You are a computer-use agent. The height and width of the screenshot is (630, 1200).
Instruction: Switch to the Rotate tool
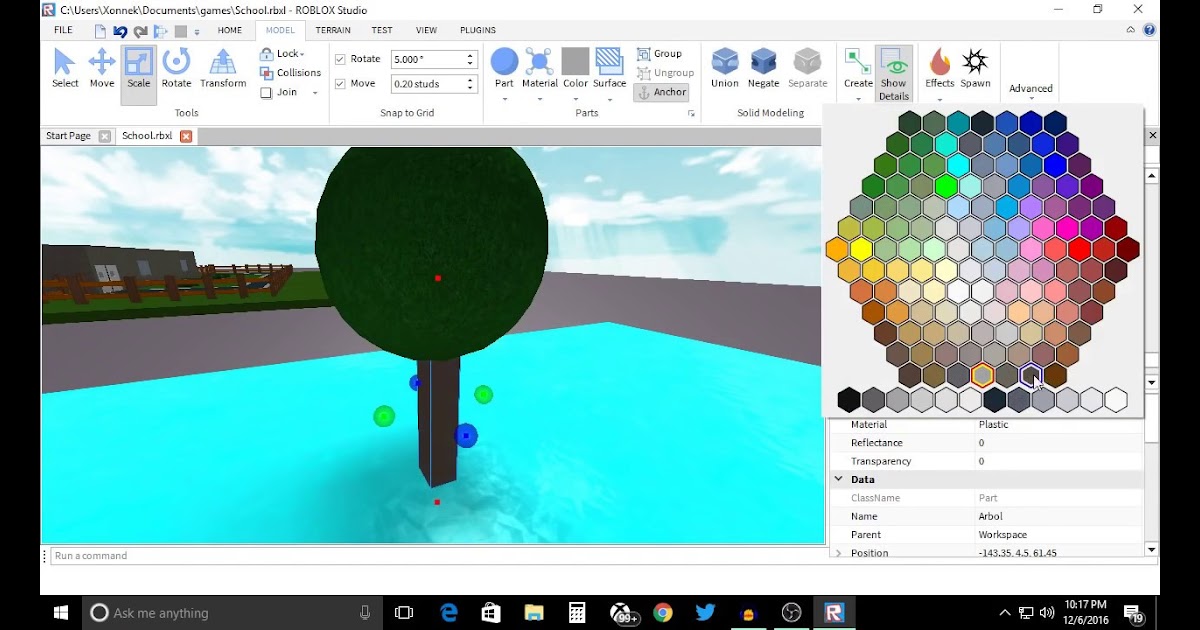coord(176,70)
